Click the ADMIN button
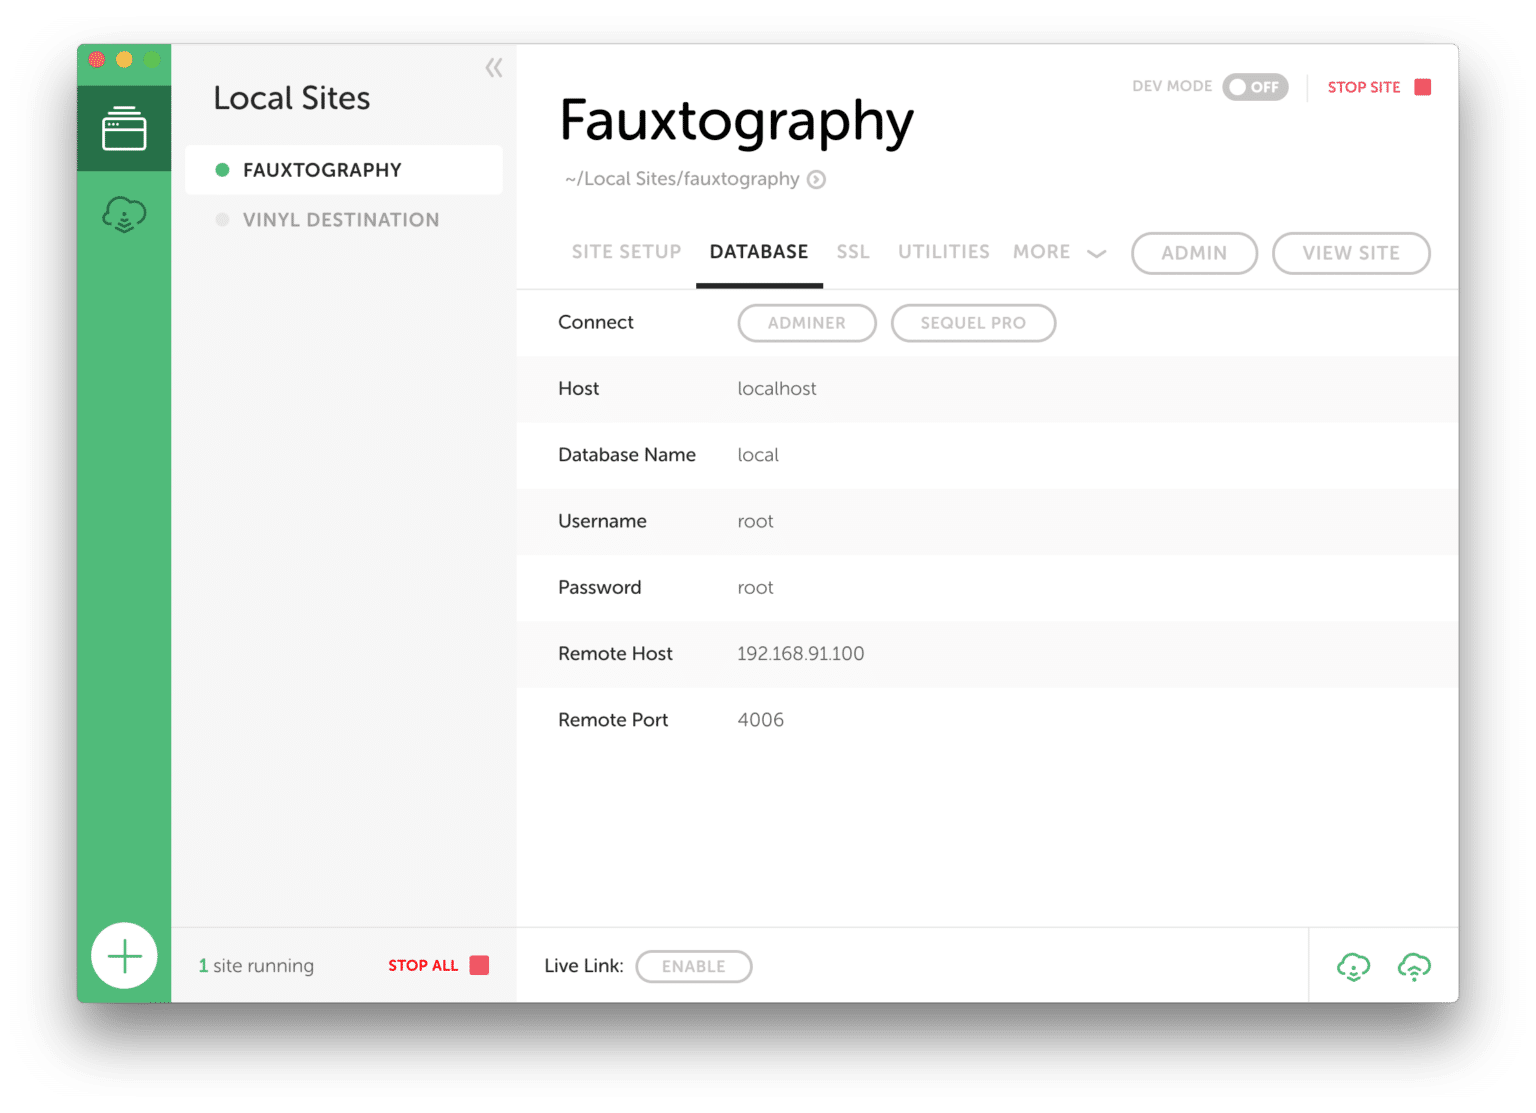 pyautogui.click(x=1194, y=253)
